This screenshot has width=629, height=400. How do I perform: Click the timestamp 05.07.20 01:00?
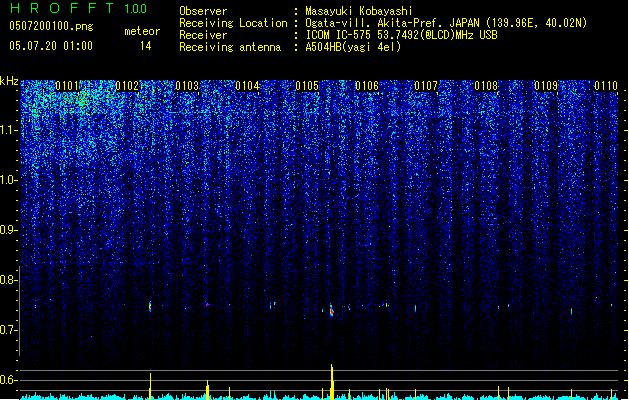pyautogui.click(x=51, y=46)
